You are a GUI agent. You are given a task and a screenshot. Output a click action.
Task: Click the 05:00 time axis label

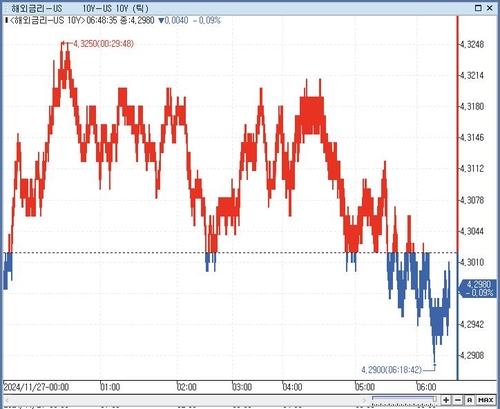[365, 387]
